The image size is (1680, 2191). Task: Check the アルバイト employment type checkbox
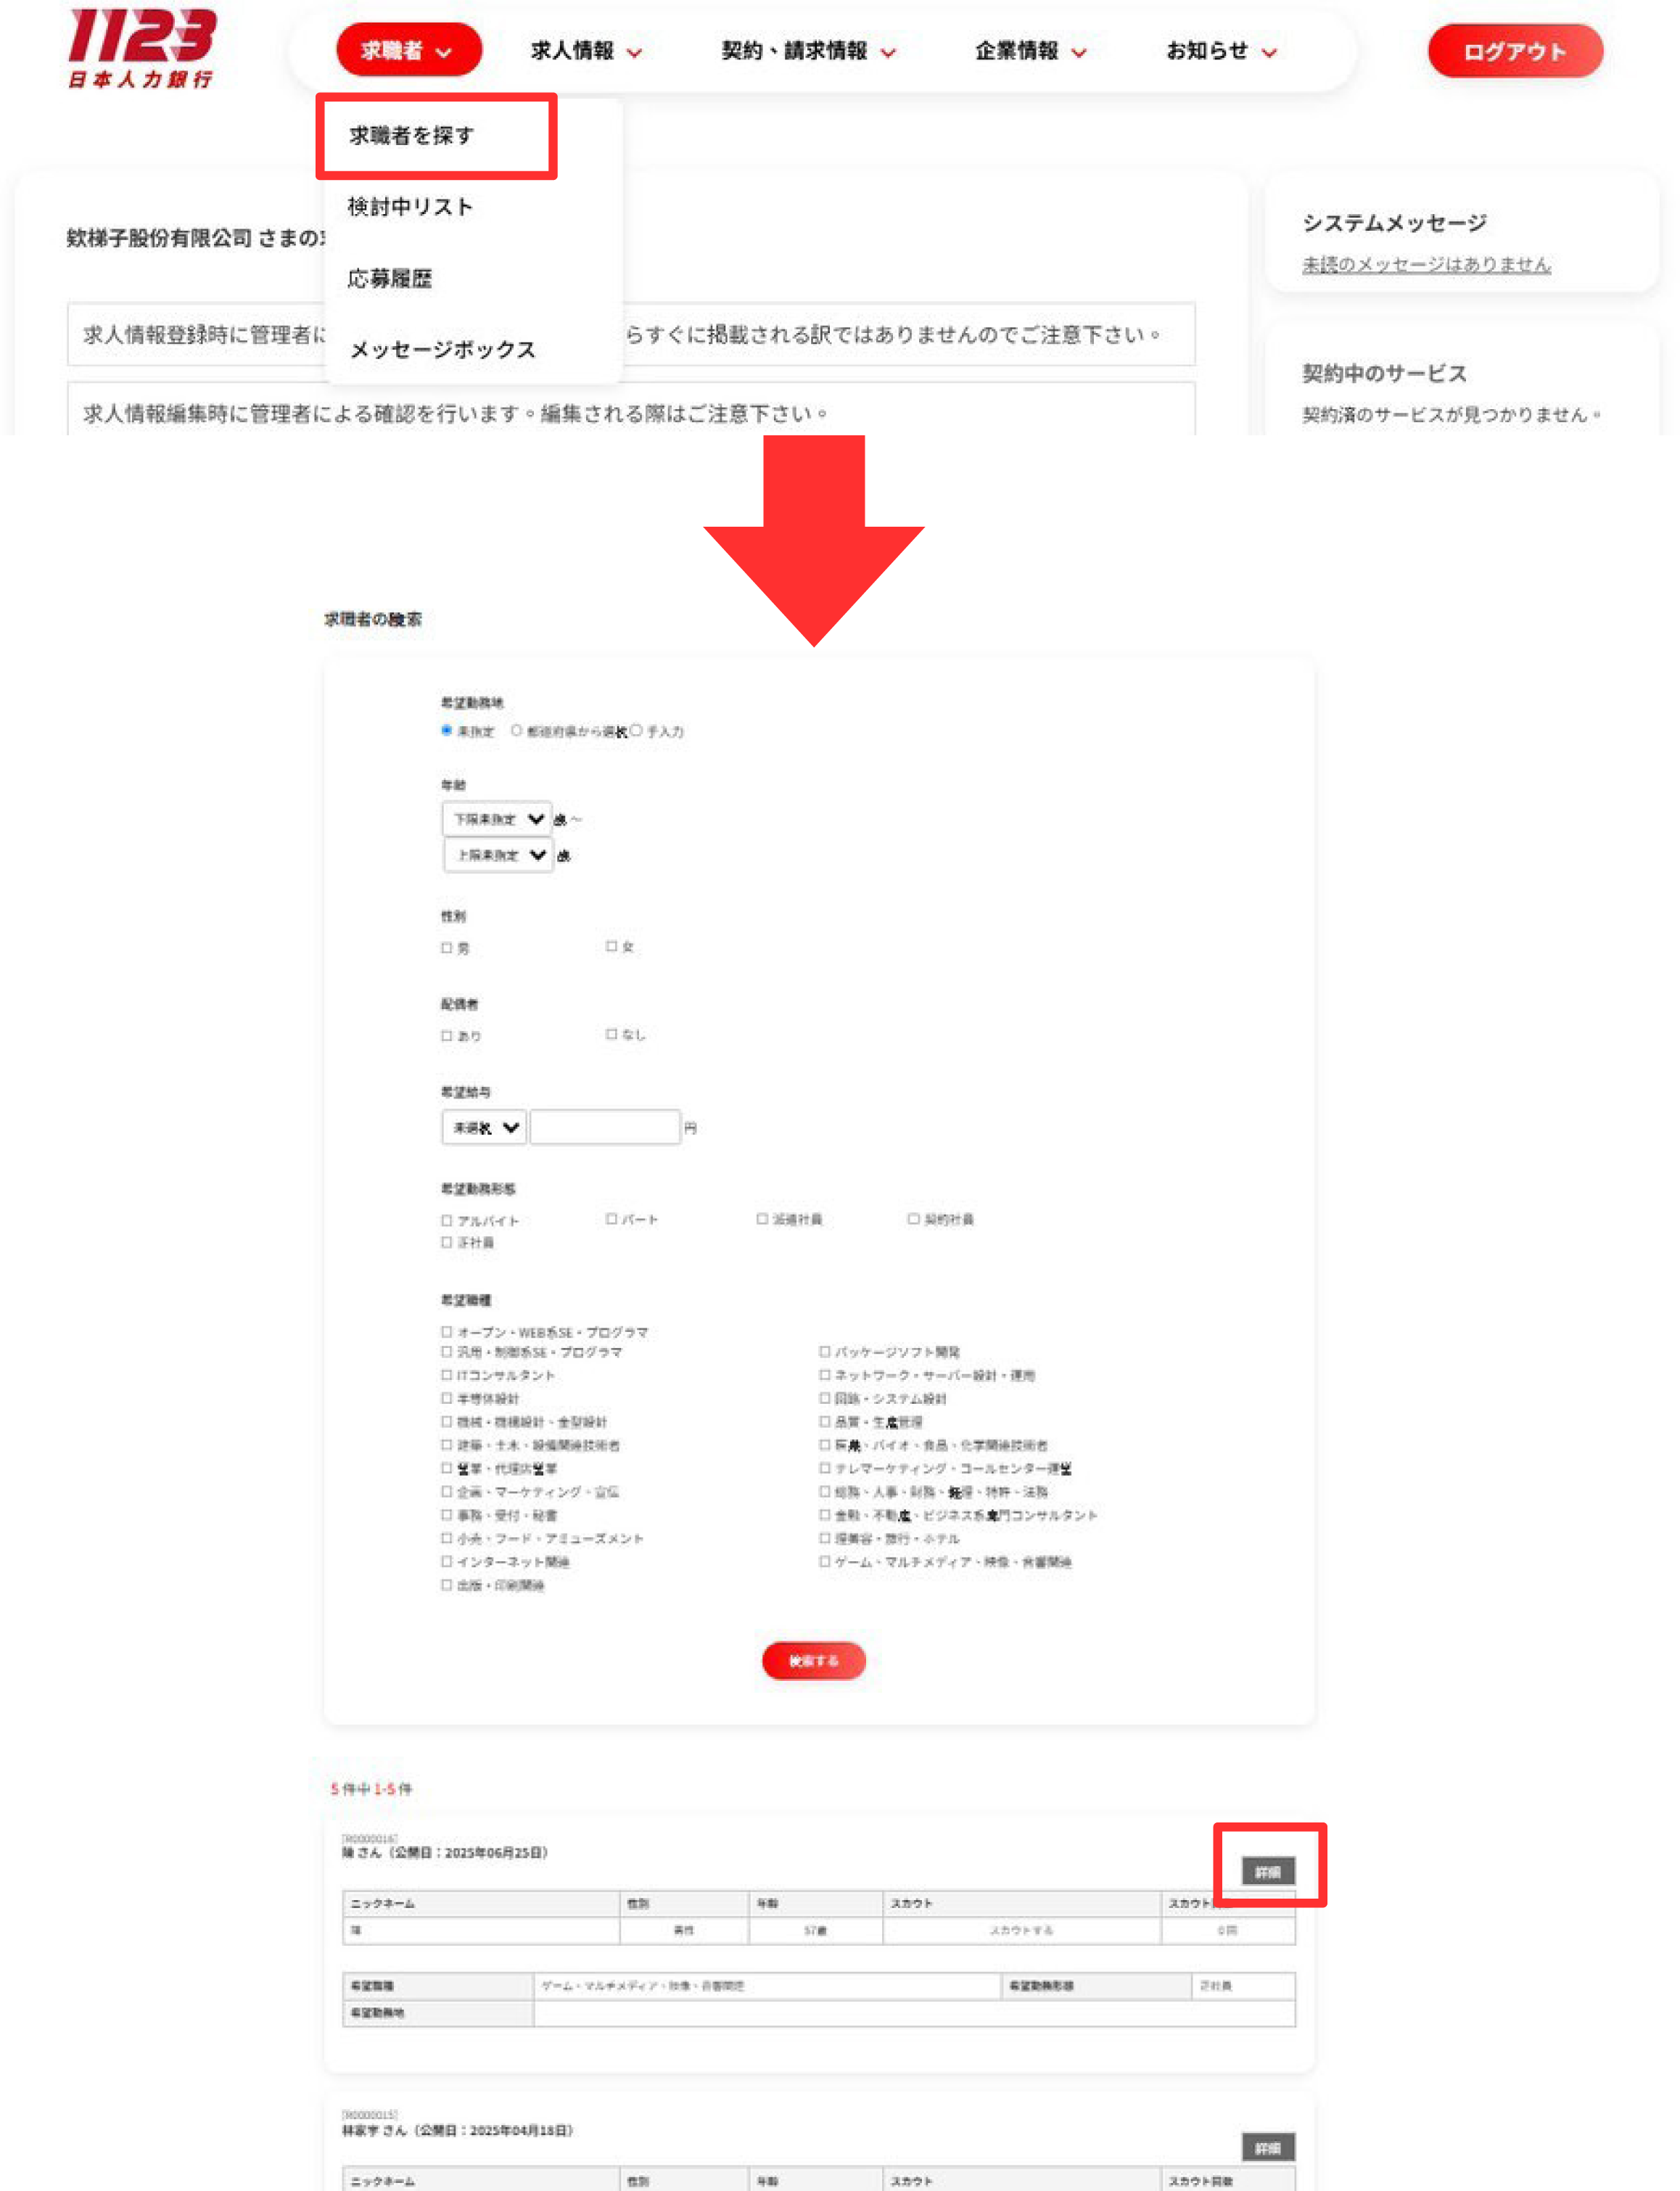click(447, 1220)
